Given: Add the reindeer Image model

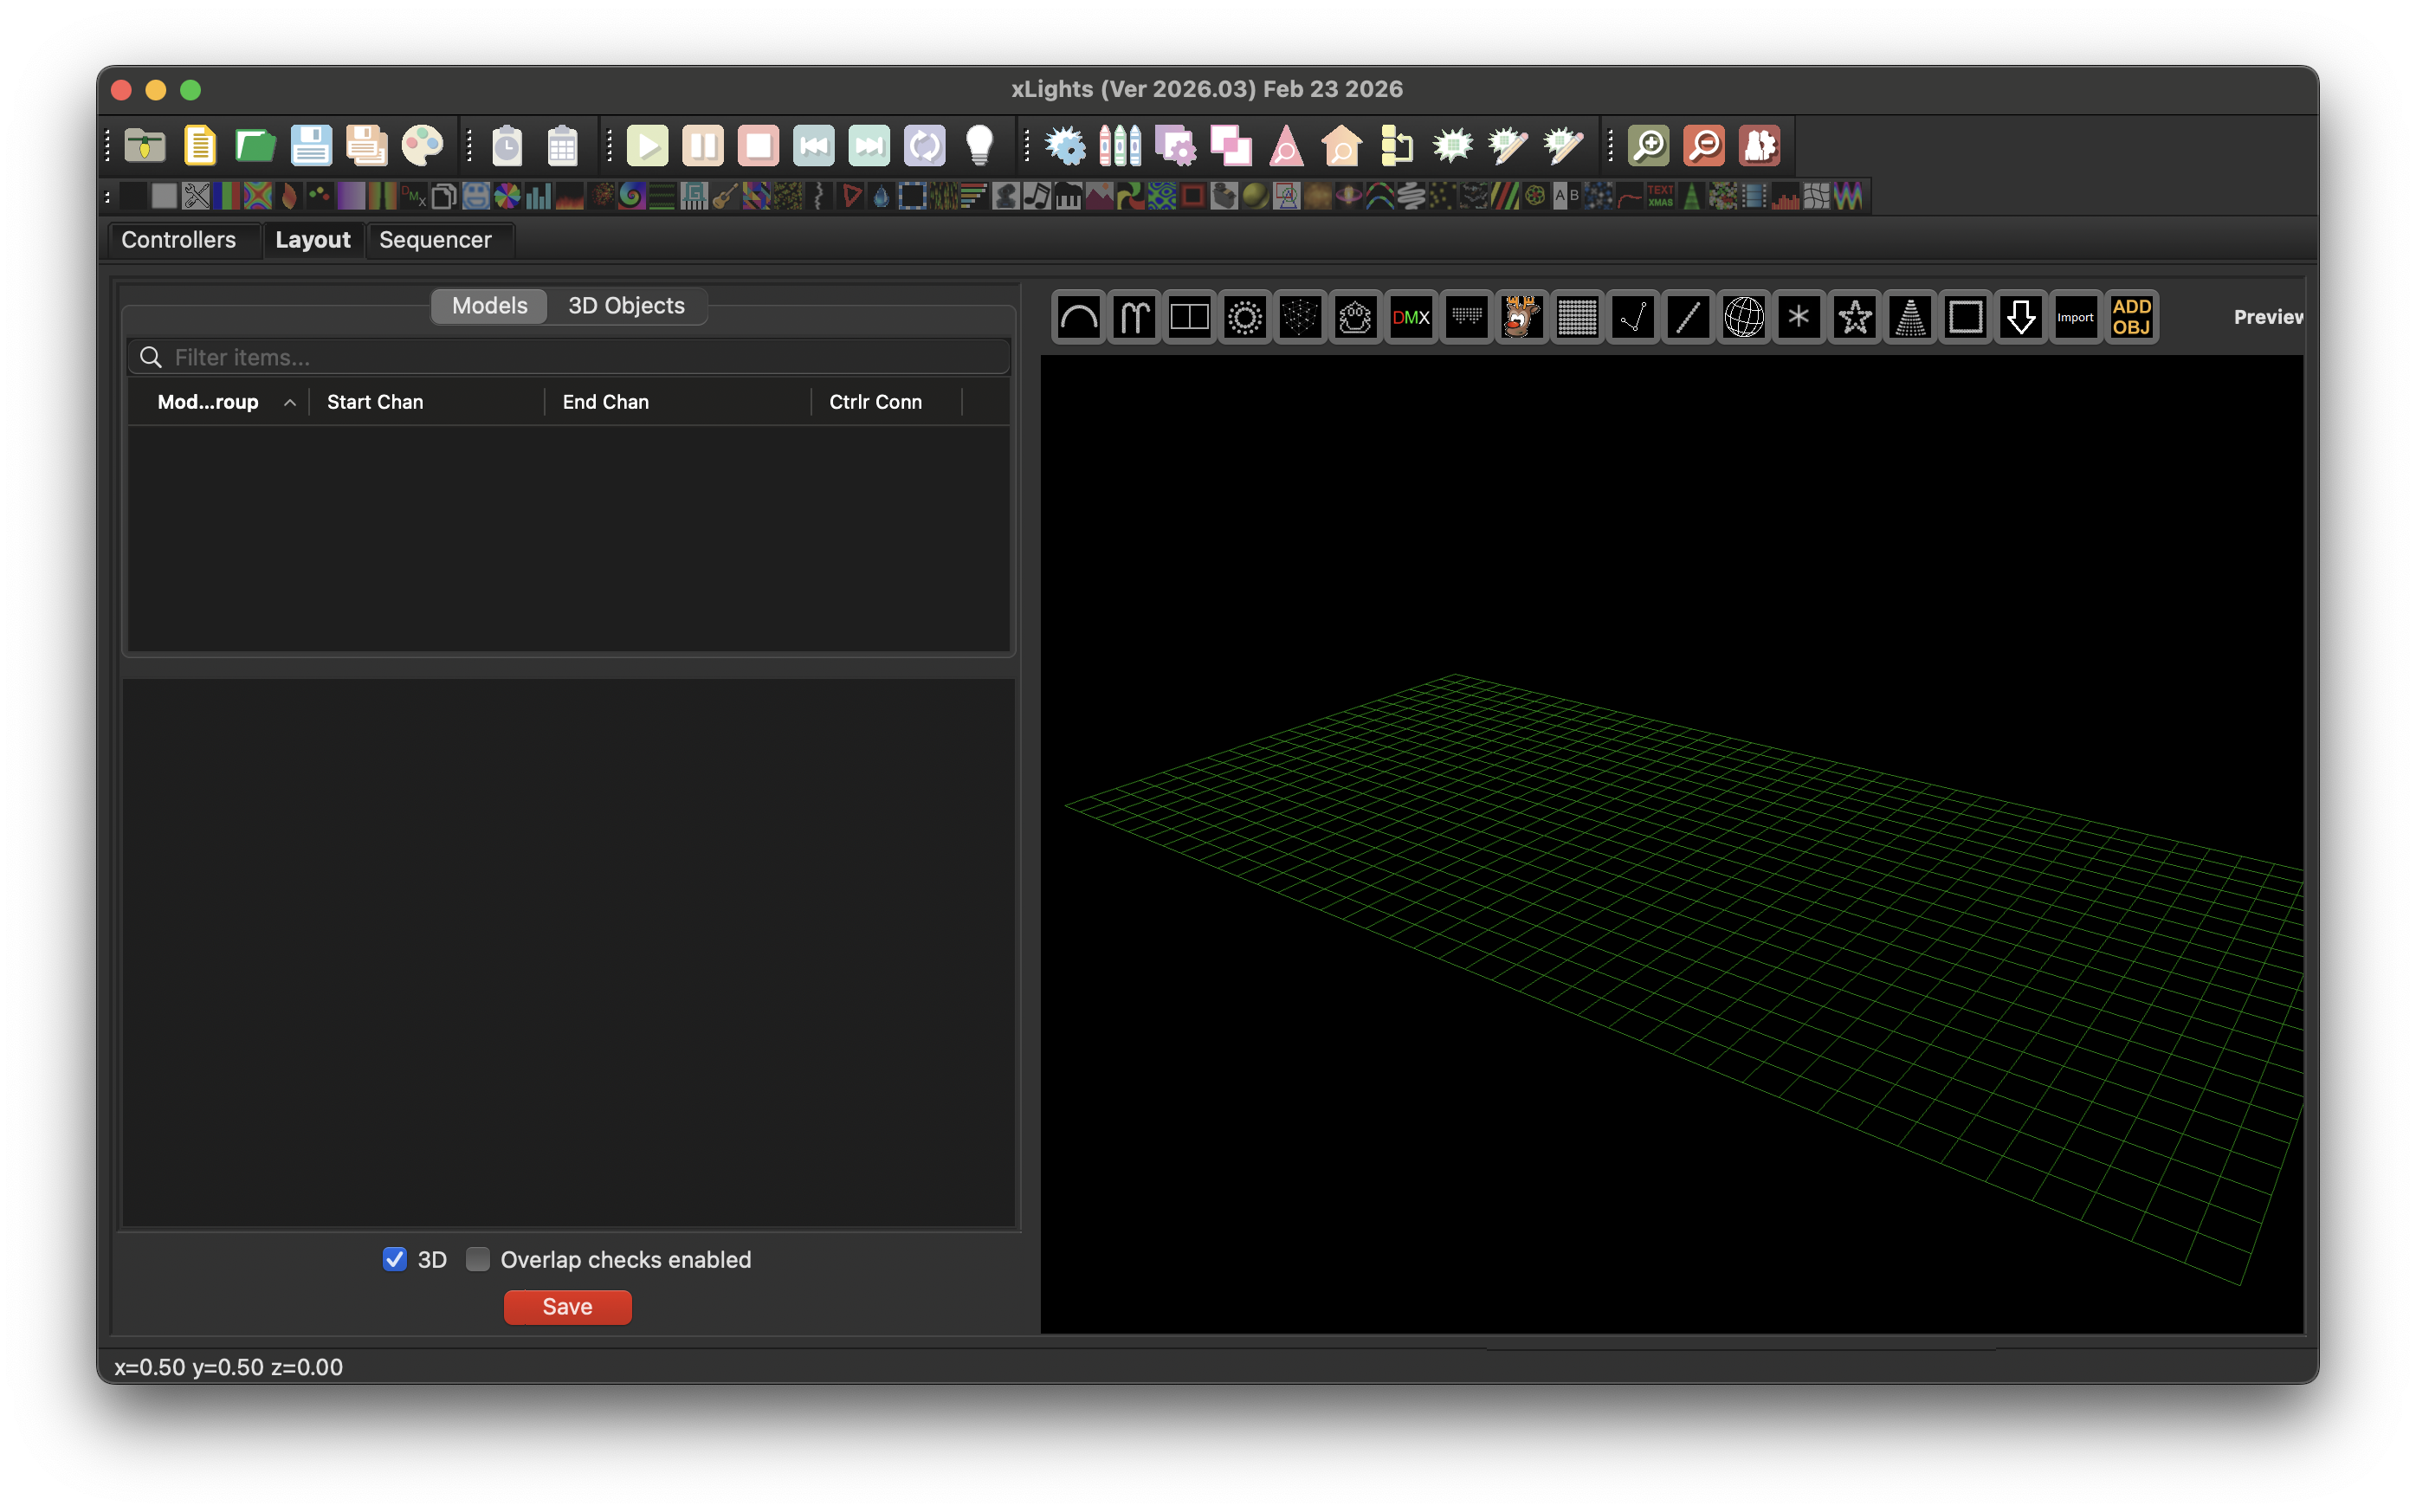Looking at the screenshot, I should [x=1522, y=318].
